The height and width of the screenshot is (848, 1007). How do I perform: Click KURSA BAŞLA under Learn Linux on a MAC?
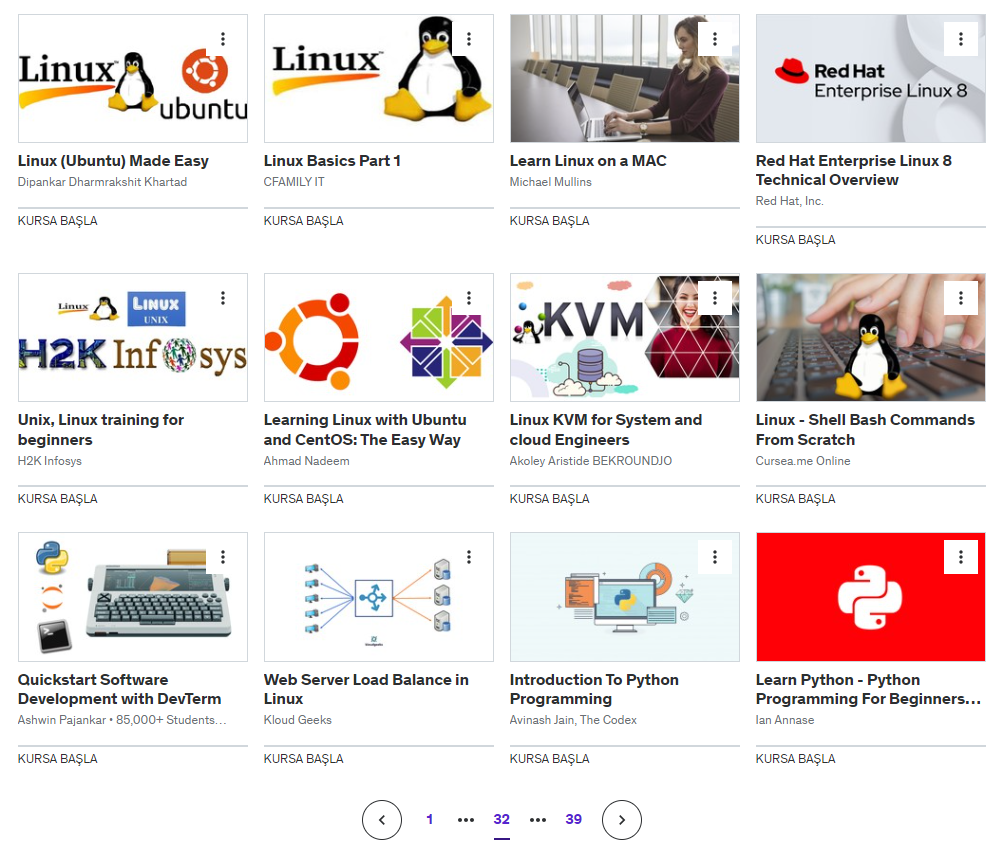550,221
